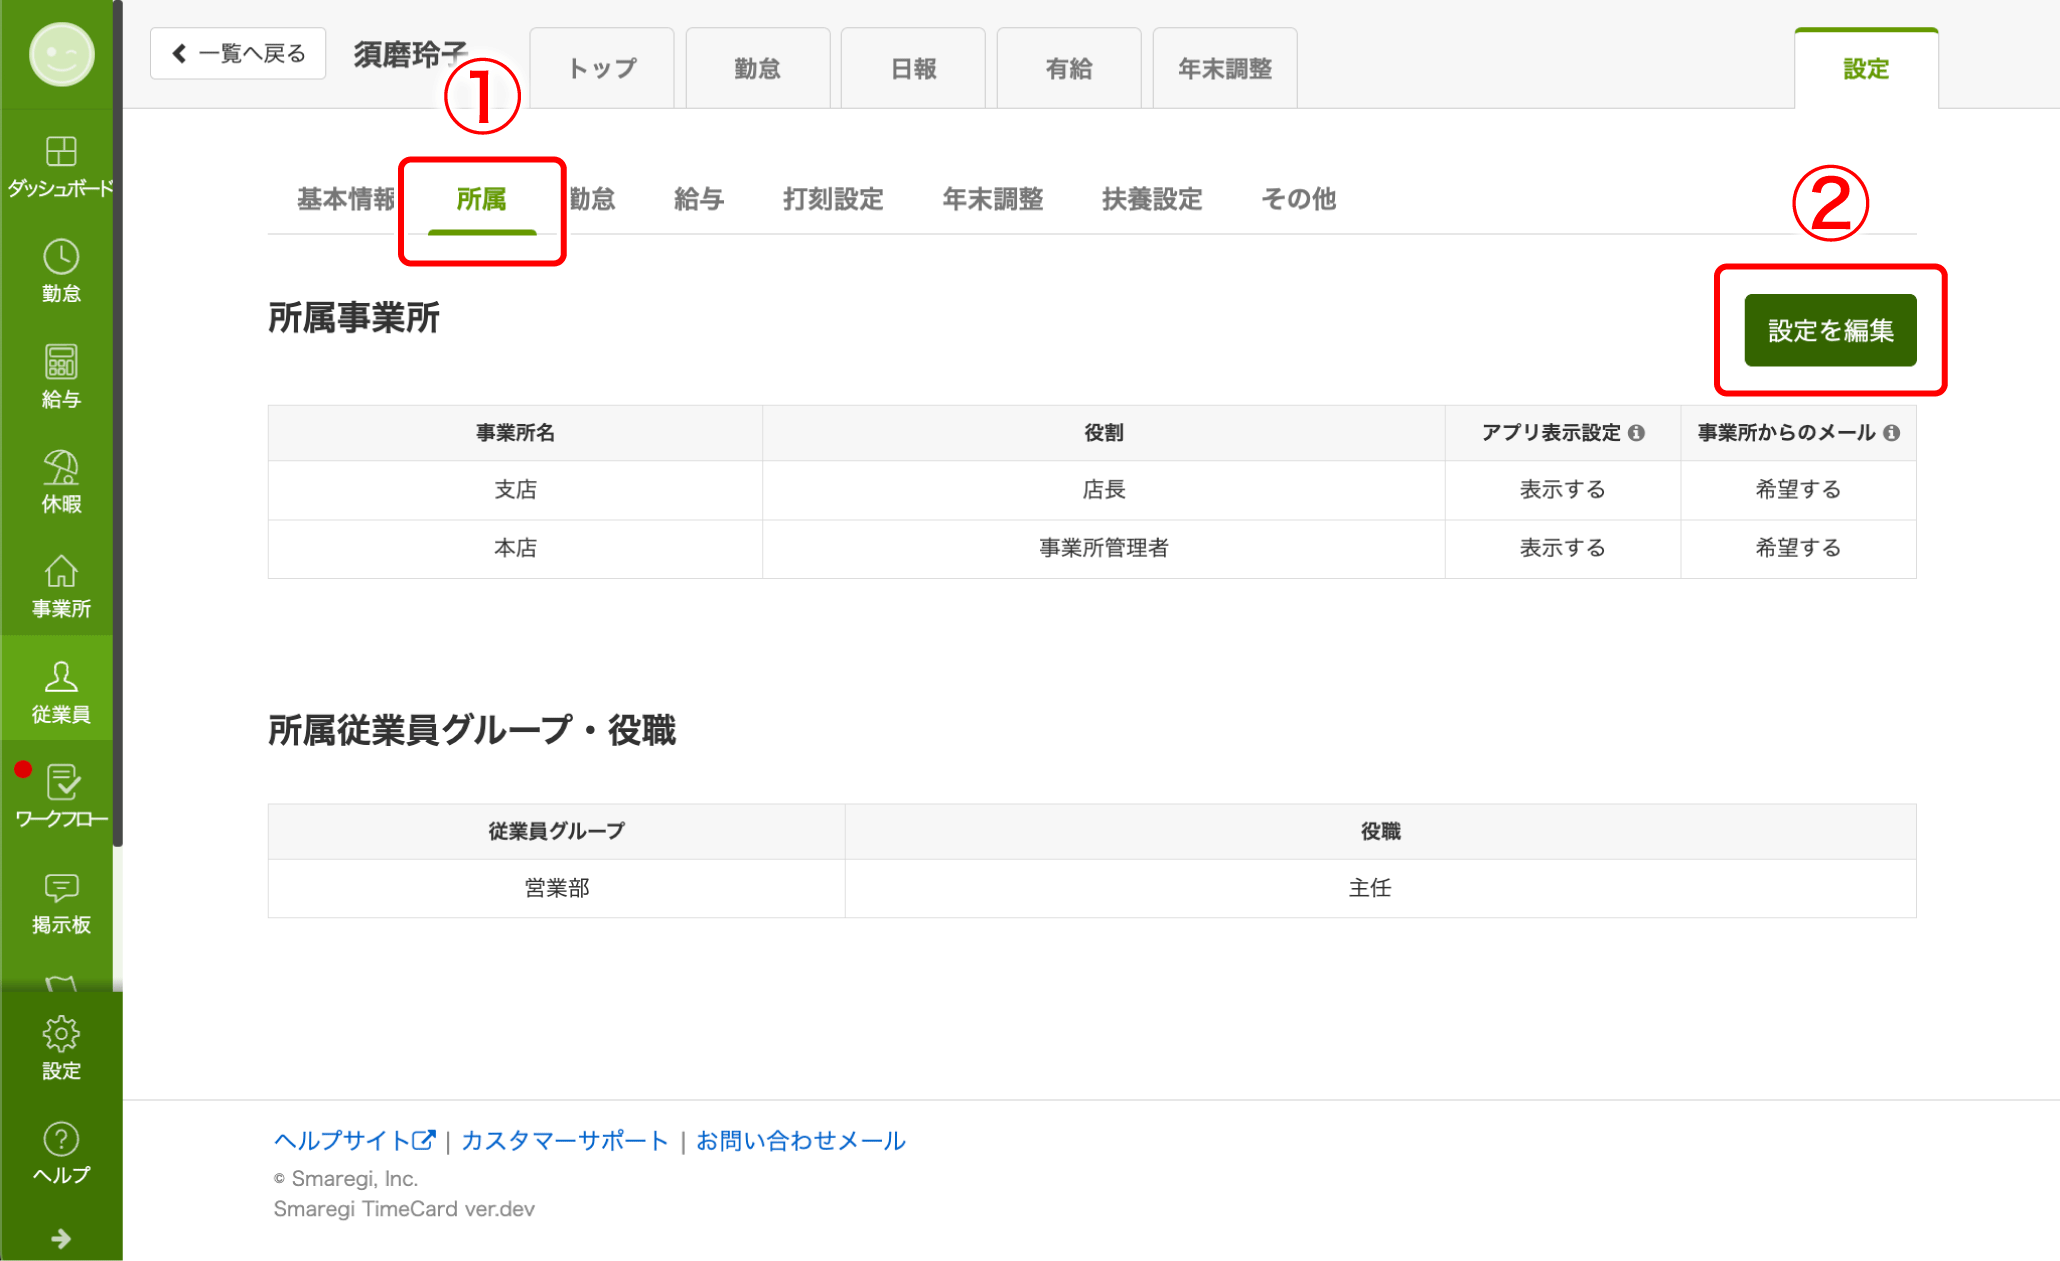Open the ワークフロー icon in sidebar

[x=60, y=796]
